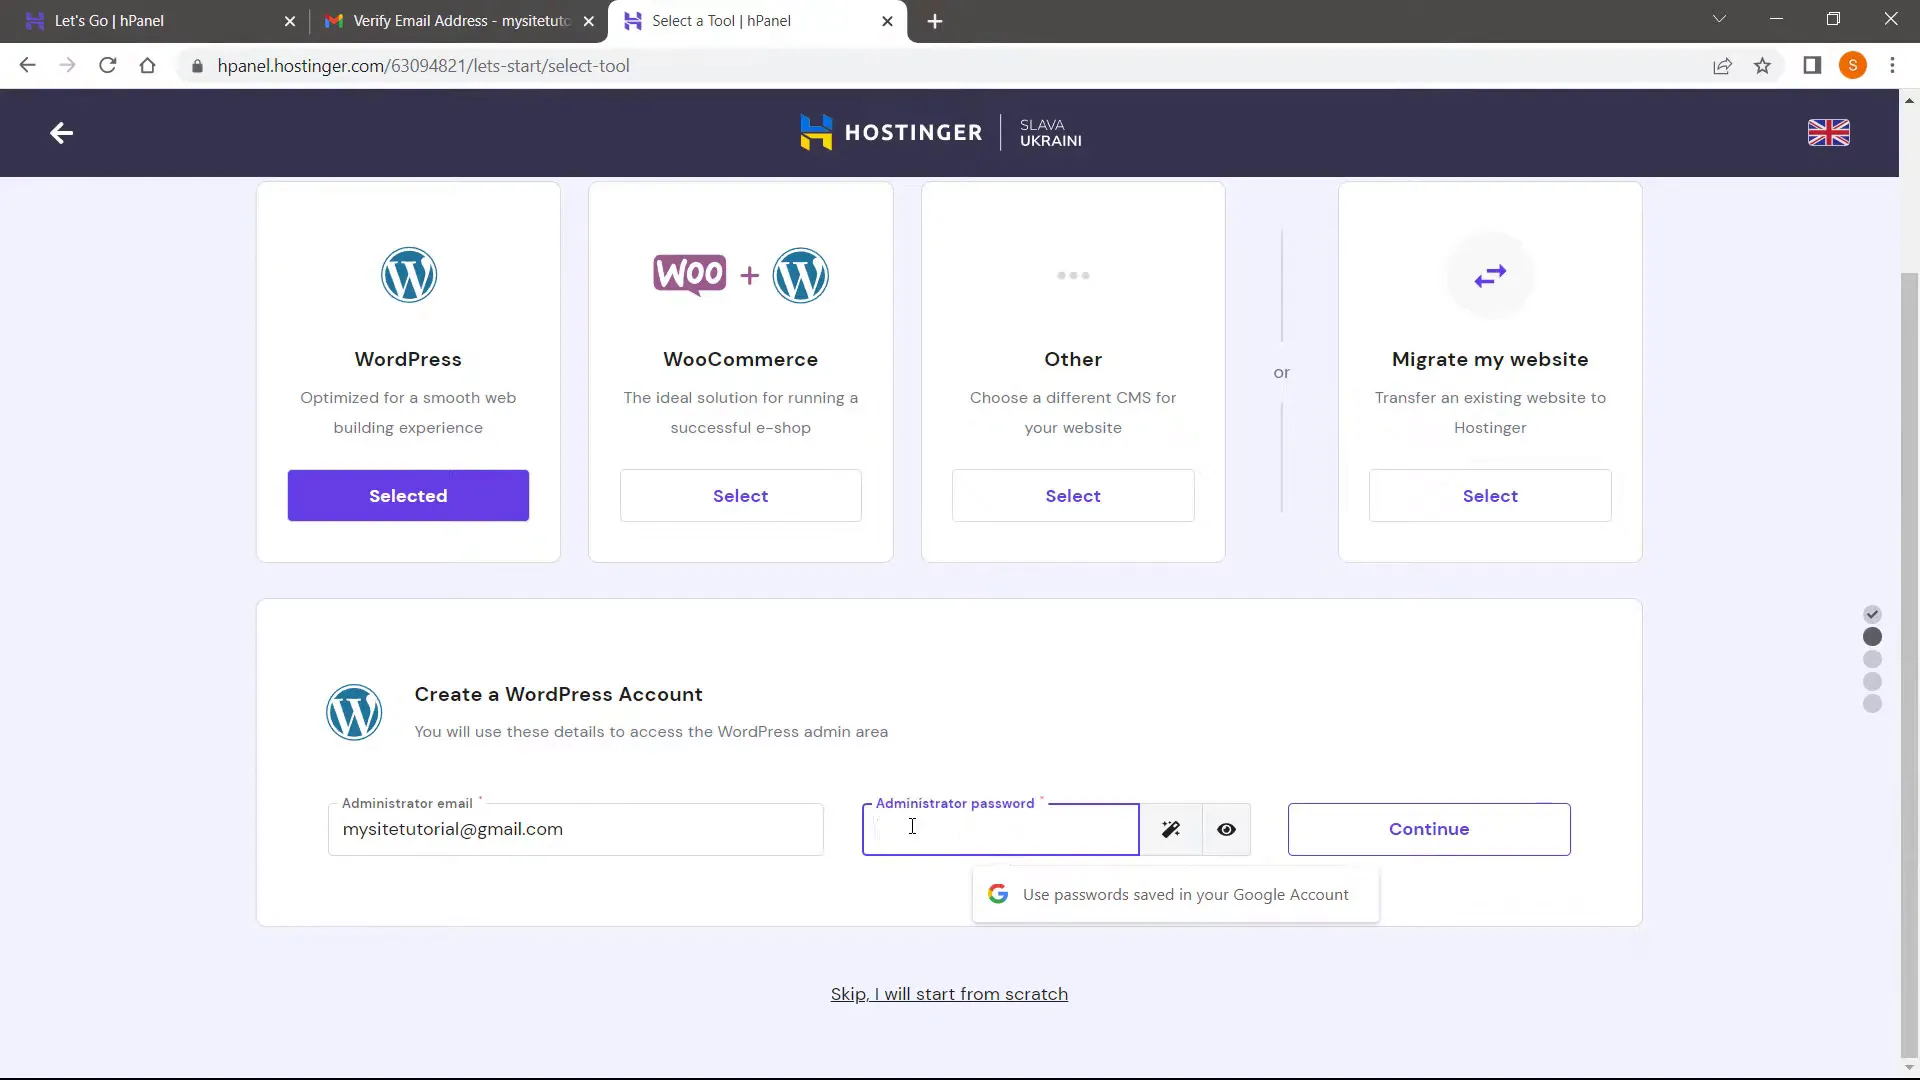Click the page vertical scrollbar thumb
This screenshot has width=1920, height=1080.
point(1909,665)
